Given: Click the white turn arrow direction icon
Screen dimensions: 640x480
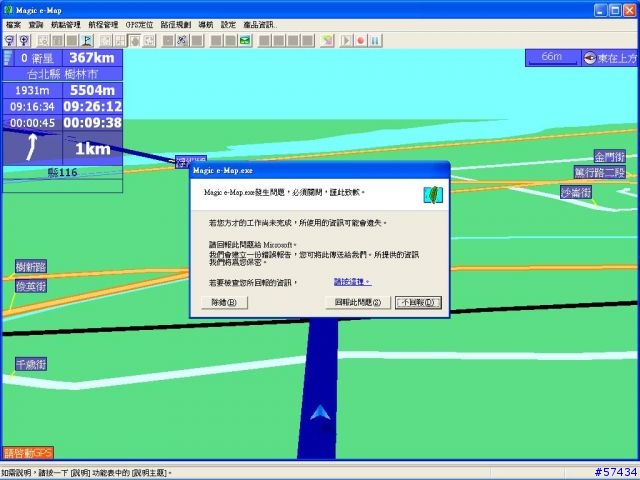Looking at the screenshot, I should [32, 147].
